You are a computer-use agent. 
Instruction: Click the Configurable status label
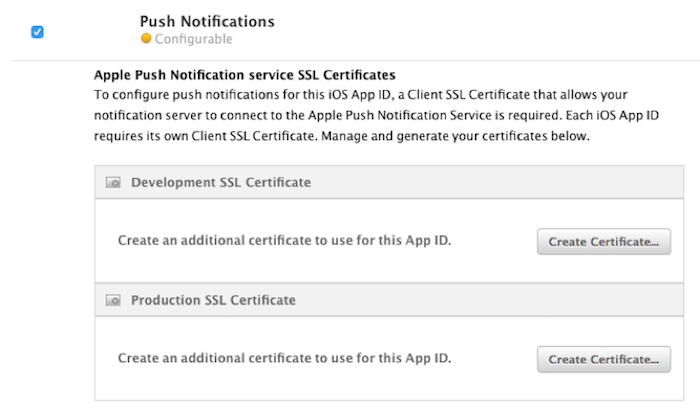coord(193,39)
